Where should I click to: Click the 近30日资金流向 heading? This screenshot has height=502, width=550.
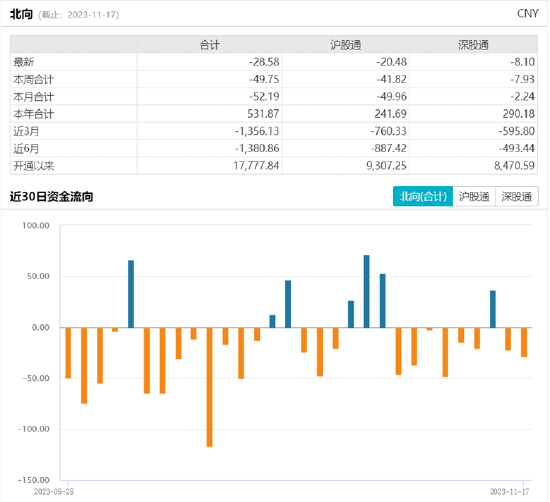[x=51, y=196]
